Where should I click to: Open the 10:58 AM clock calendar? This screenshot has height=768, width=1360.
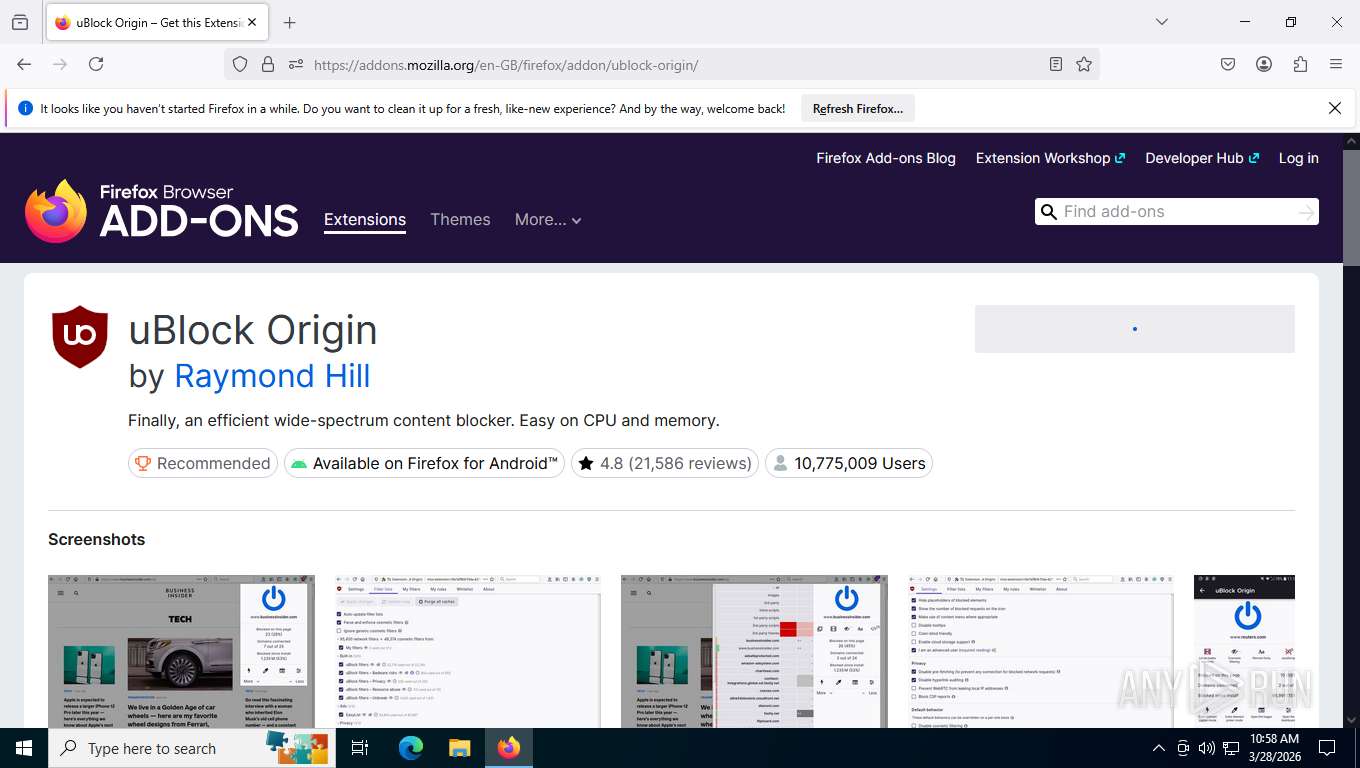point(1274,748)
